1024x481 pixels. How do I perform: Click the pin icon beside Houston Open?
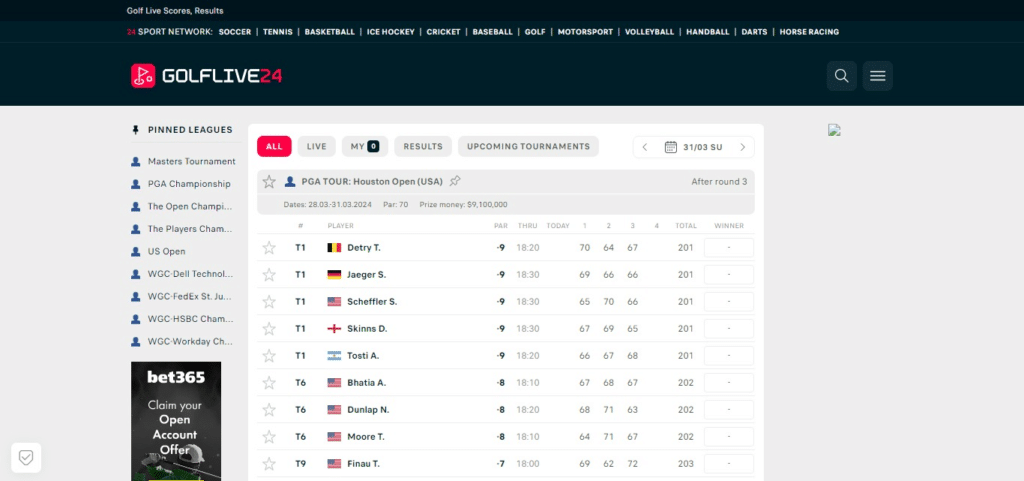tap(455, 181)
